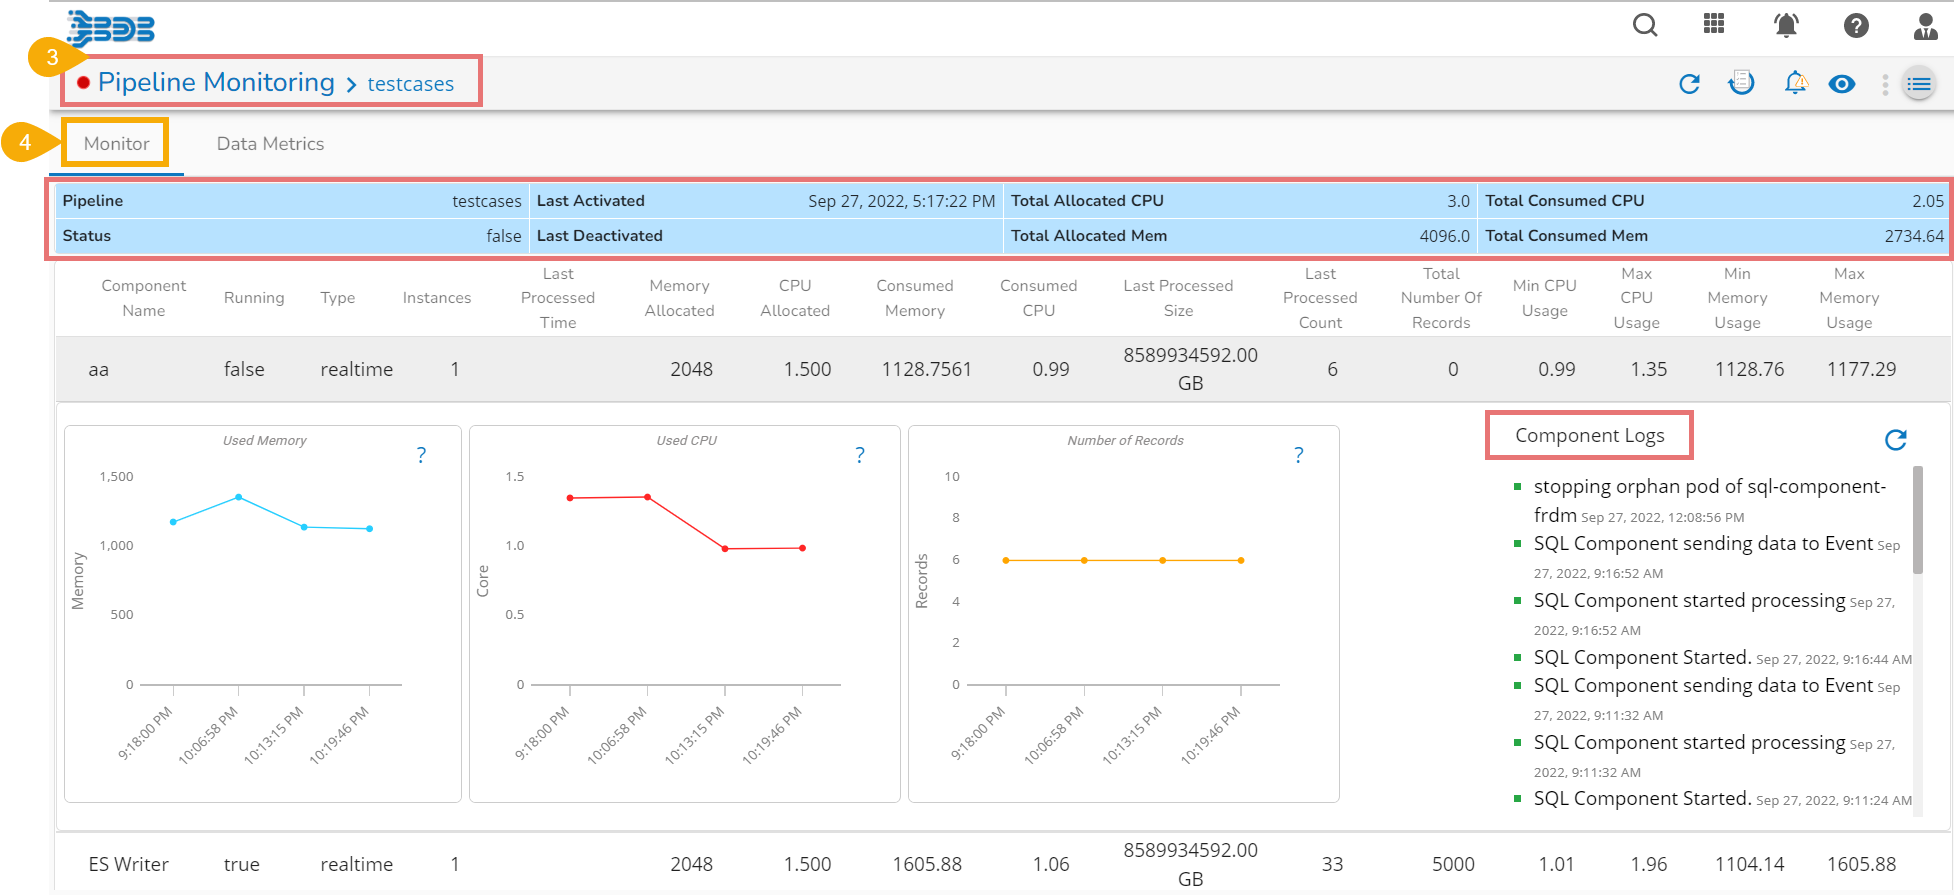Click the testcases breadcrumb link

410,84
